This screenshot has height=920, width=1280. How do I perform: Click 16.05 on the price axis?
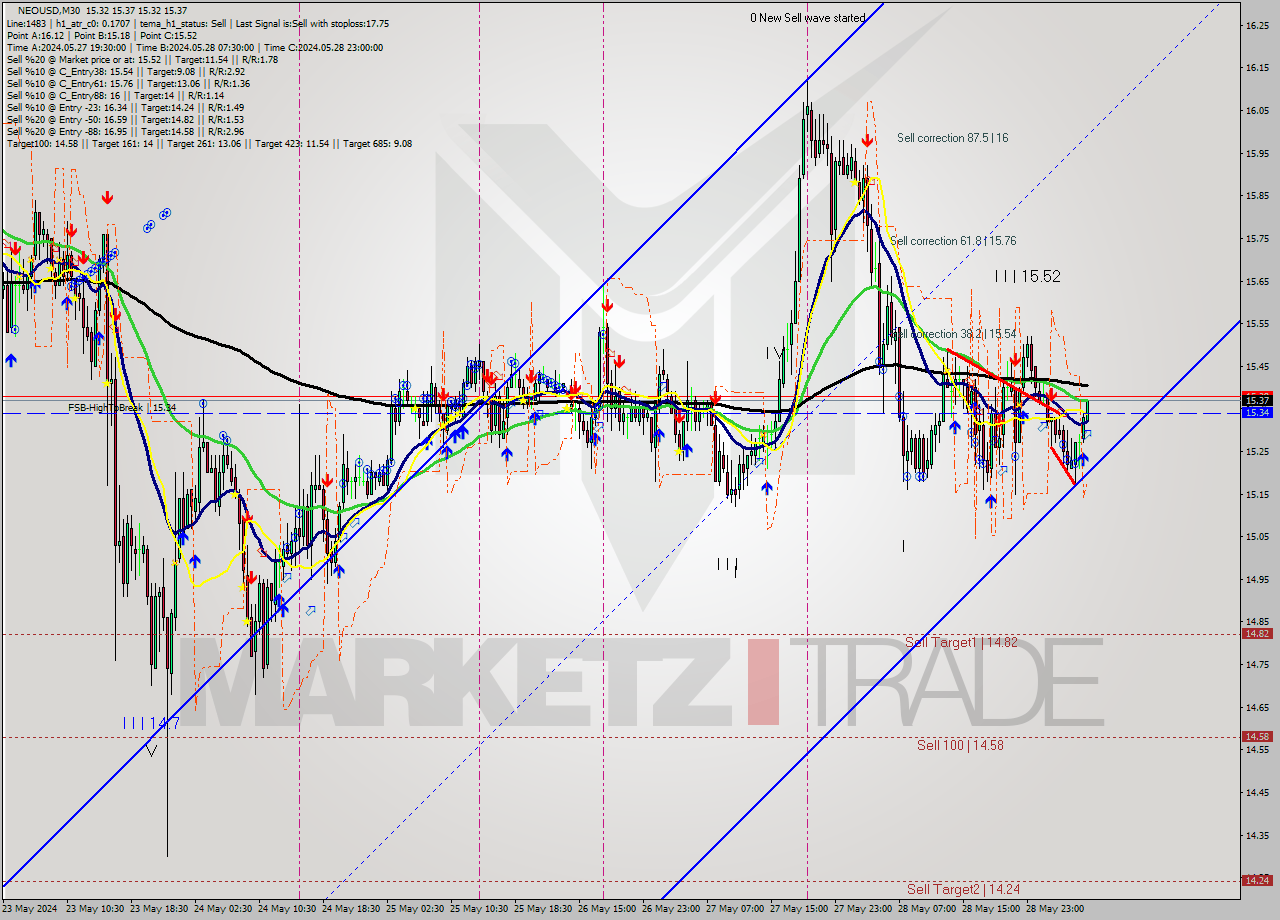coord(1257,111)
